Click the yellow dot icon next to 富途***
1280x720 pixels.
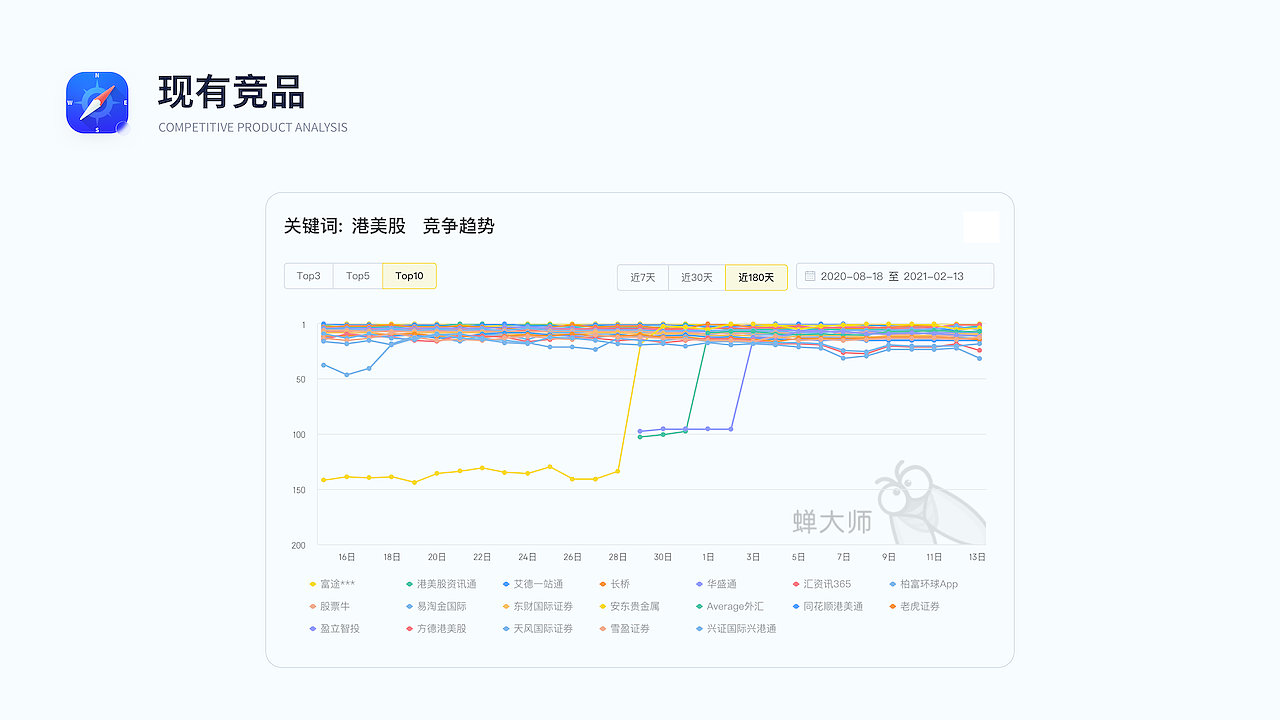pos(312,583)
